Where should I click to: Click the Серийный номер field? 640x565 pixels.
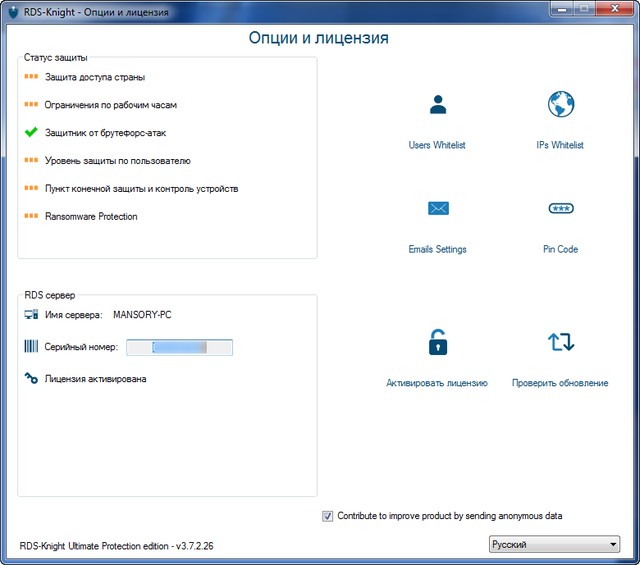click(x=179, y=347)
